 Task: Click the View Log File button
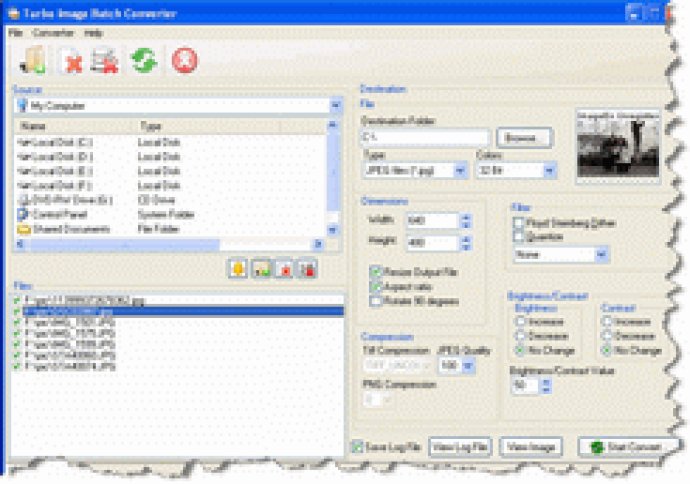point(459,447)
